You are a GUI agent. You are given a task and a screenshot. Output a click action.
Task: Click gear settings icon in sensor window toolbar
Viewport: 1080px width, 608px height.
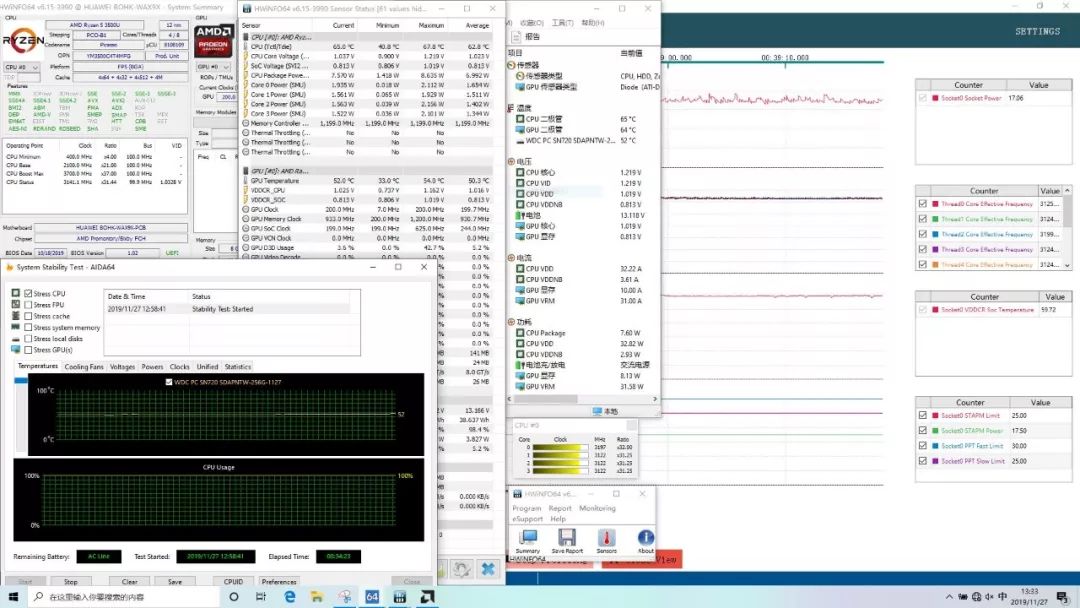(462, 569)
